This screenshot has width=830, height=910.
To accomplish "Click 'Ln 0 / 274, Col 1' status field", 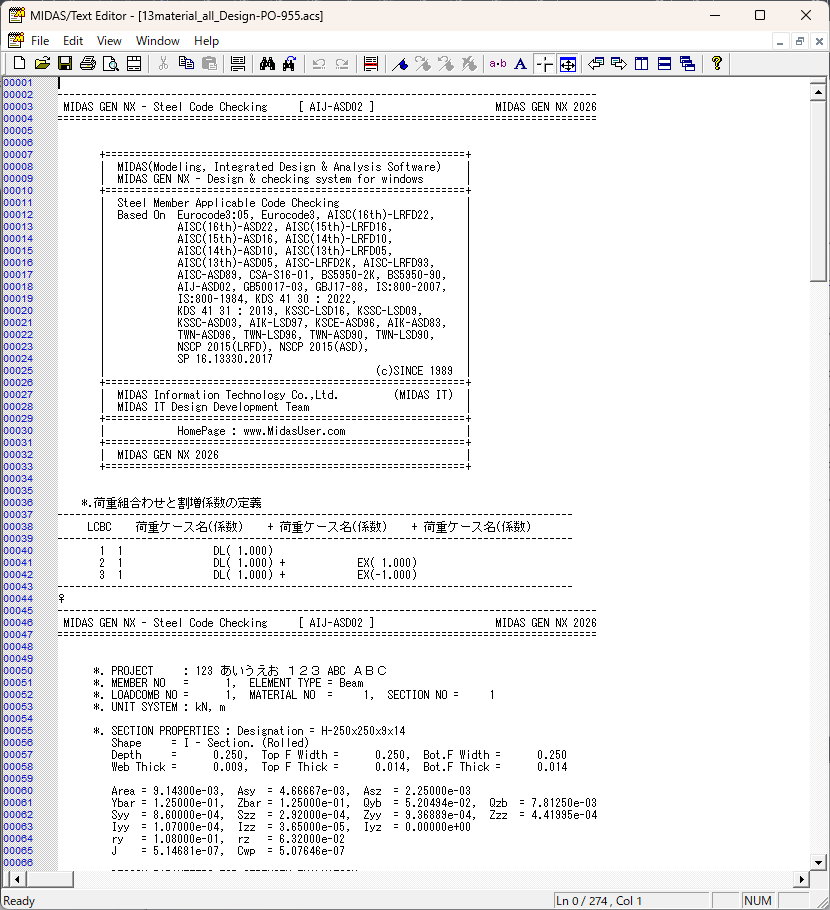I will pos(631,901).
